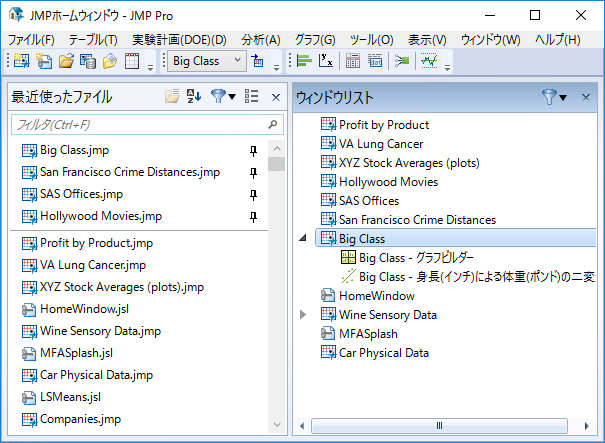This screenshot has height=443, width=605.
Task: Select Car Physical Data in window list
Action: tap(375, 352)
